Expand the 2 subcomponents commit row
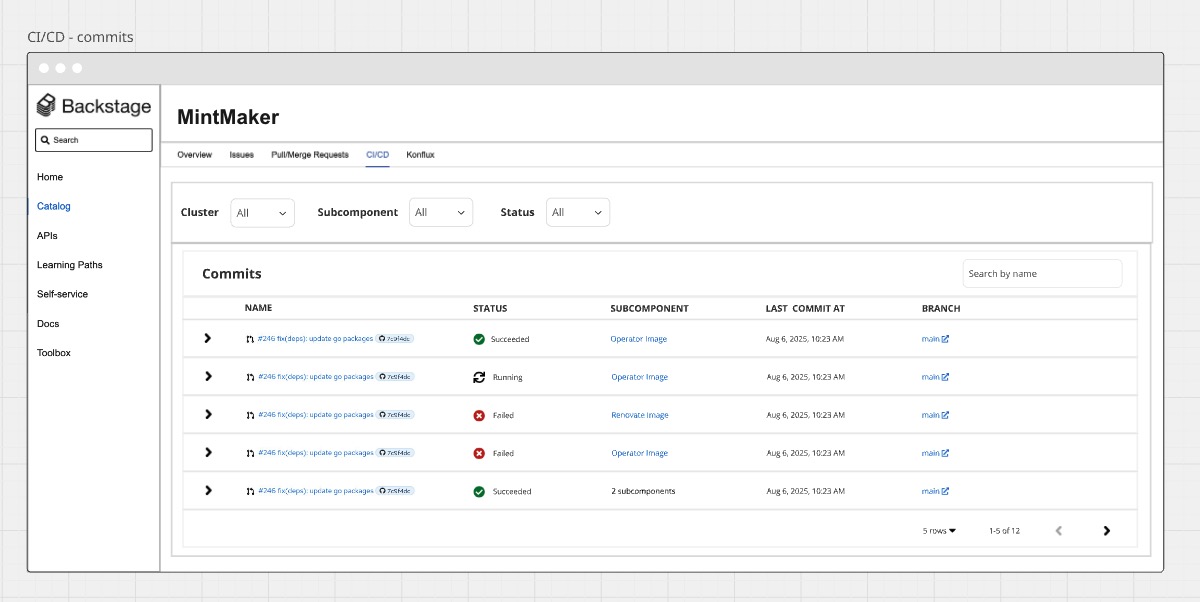This screenshot has width=1200, height=602. (x=208, y=490)
